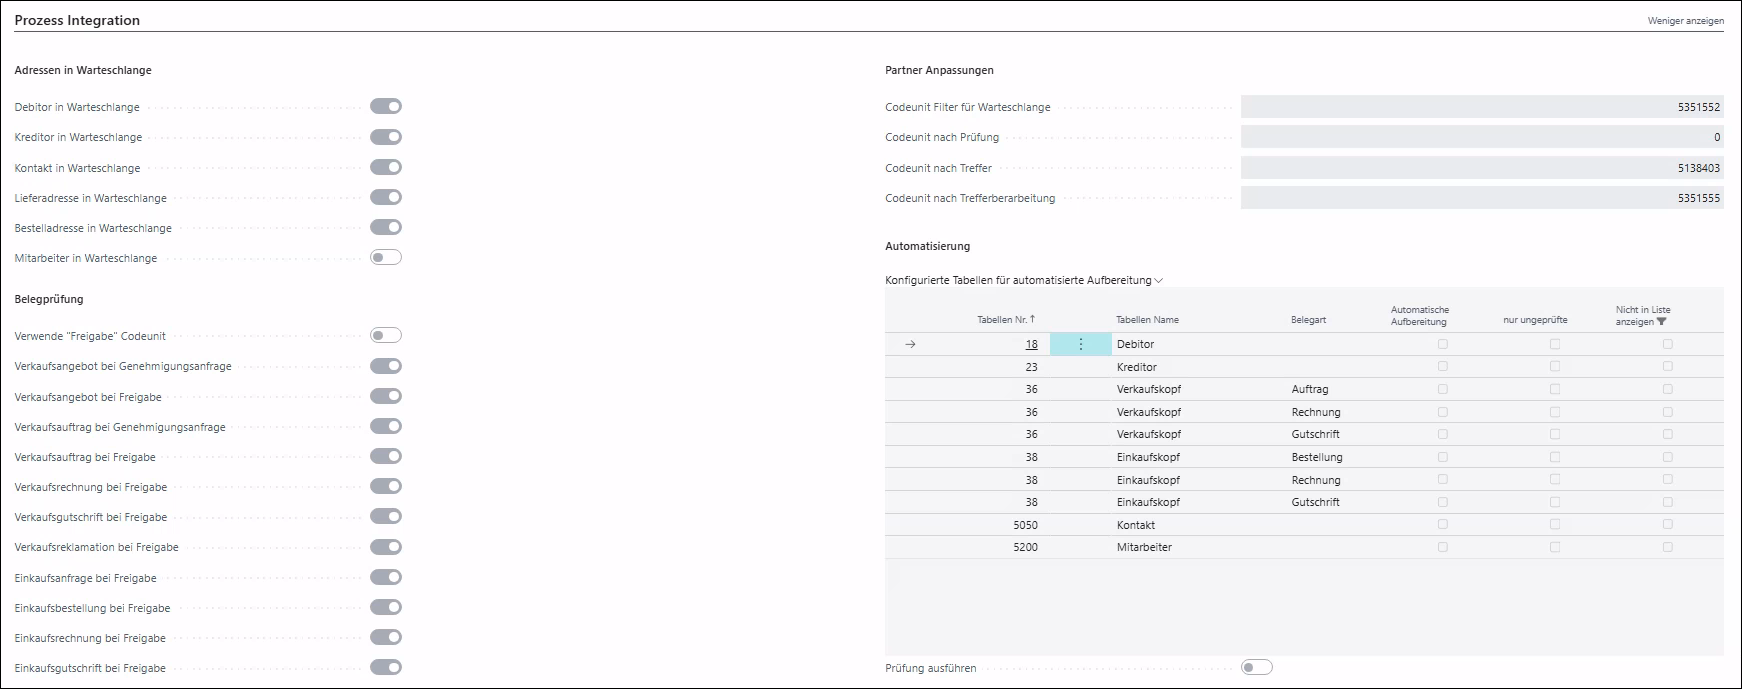Turn on the Prüfung ausführen switch
Image resolution: width=1742 pixels, height=689 pixels.
coord(1256,668)
